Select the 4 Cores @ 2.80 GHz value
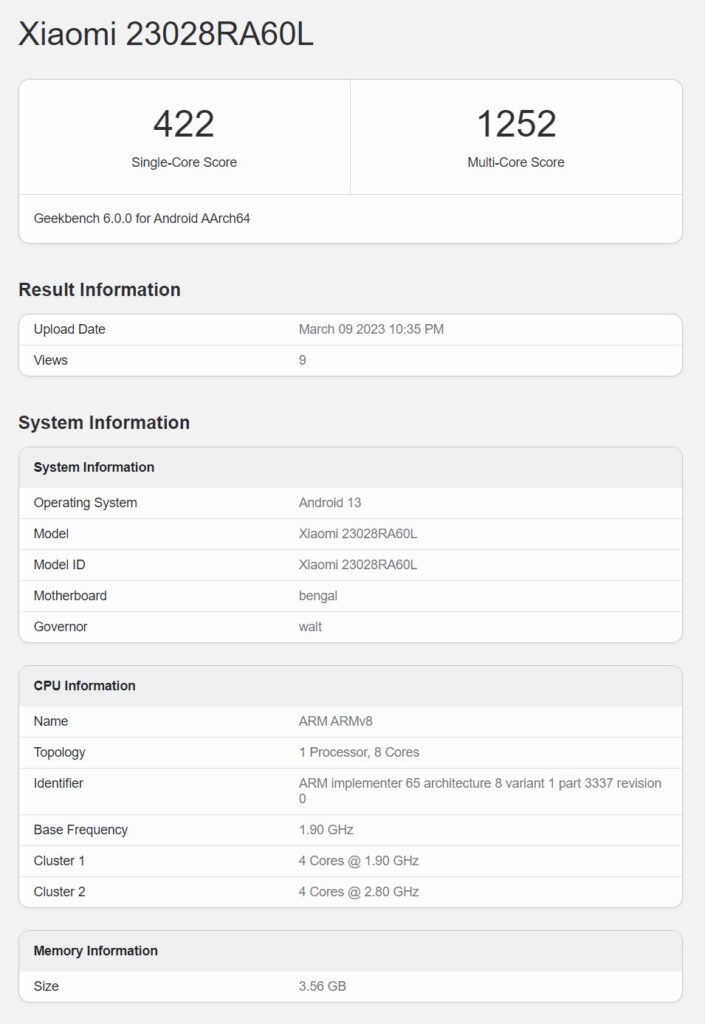Image resolution: width=705 pixels, height=1024 pixels. click(358, 891)
